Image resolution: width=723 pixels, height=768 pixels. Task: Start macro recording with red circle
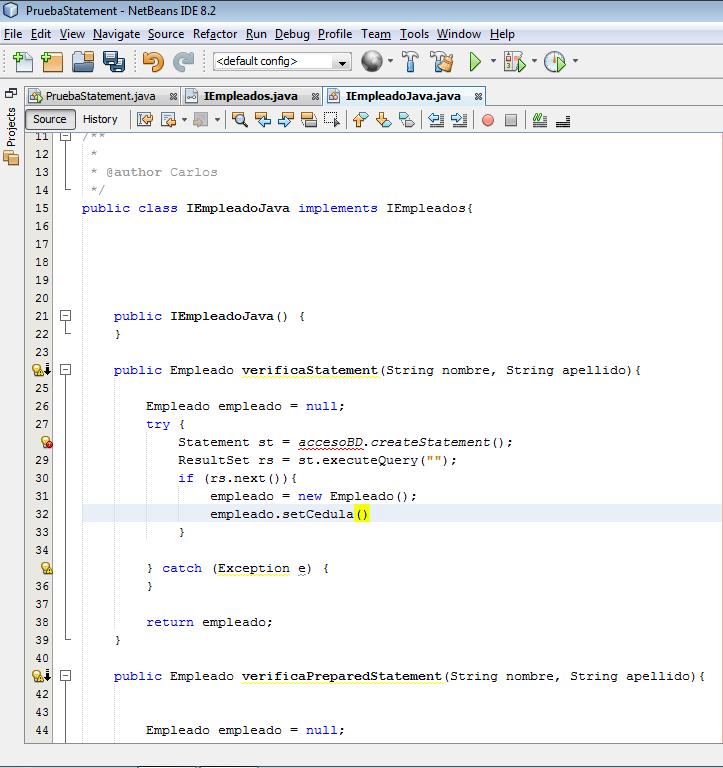click(488, 120)
